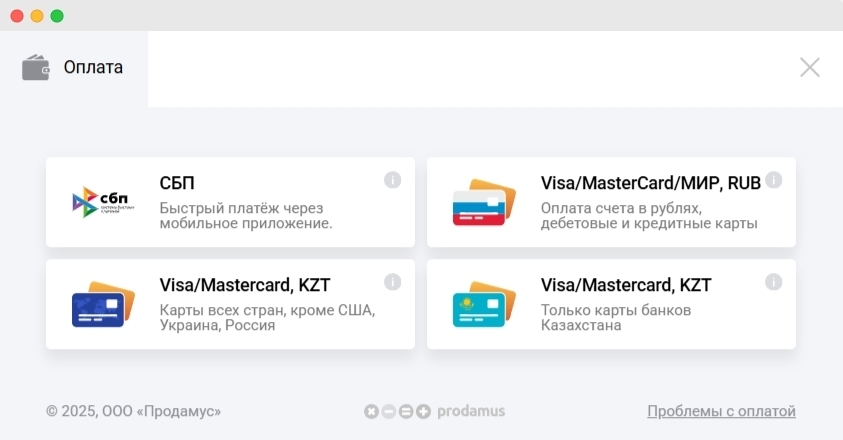
Task: Click the Kazakhstan flag card icon
Action: [483, 304]
